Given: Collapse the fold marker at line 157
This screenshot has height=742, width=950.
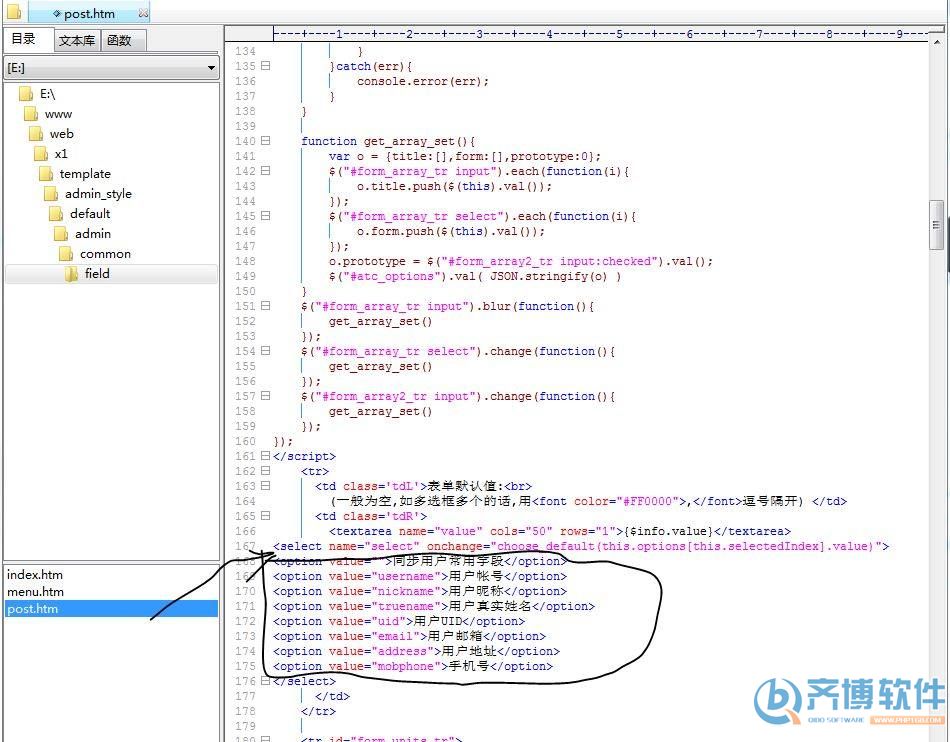Looking at the screenshot, I should click(x=265, y=396).
